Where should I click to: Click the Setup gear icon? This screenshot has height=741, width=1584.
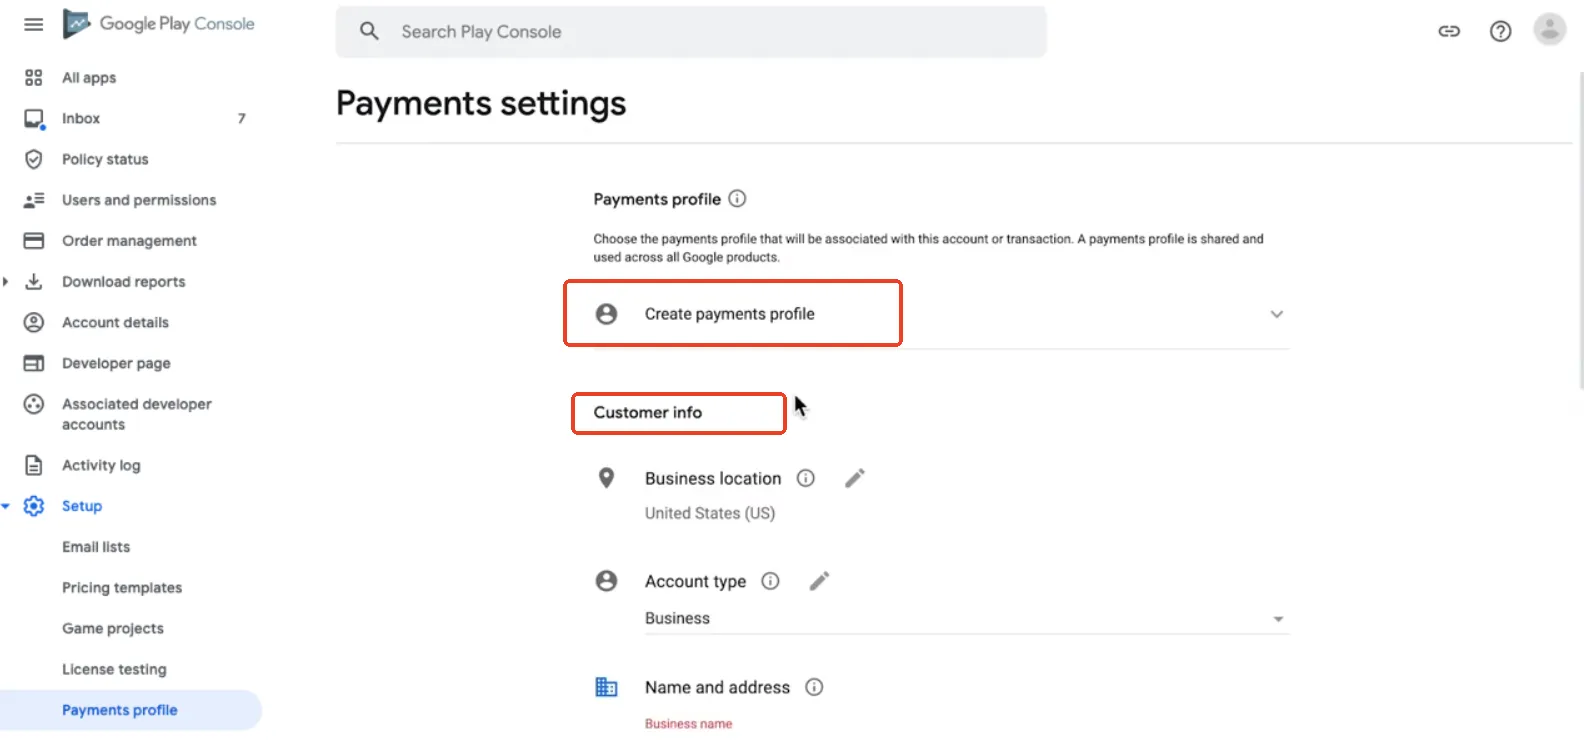(x=34, y=506)
